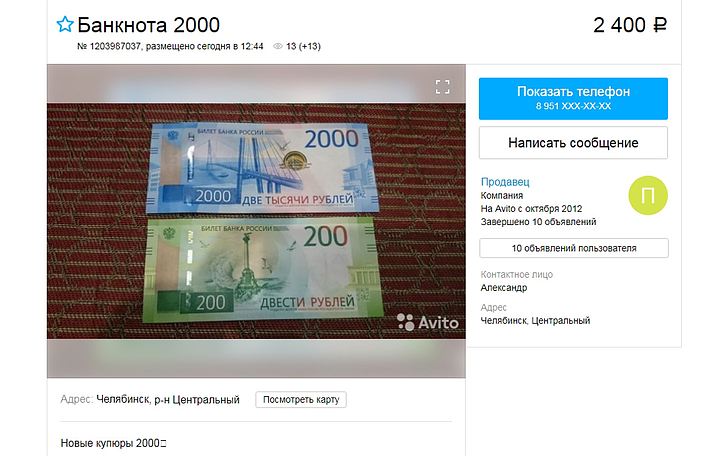This screenshot has height=456, width=720.
Task: Click the Банкнота 2000 listing title
Action: pyautogui.click(x=148, y=25)
